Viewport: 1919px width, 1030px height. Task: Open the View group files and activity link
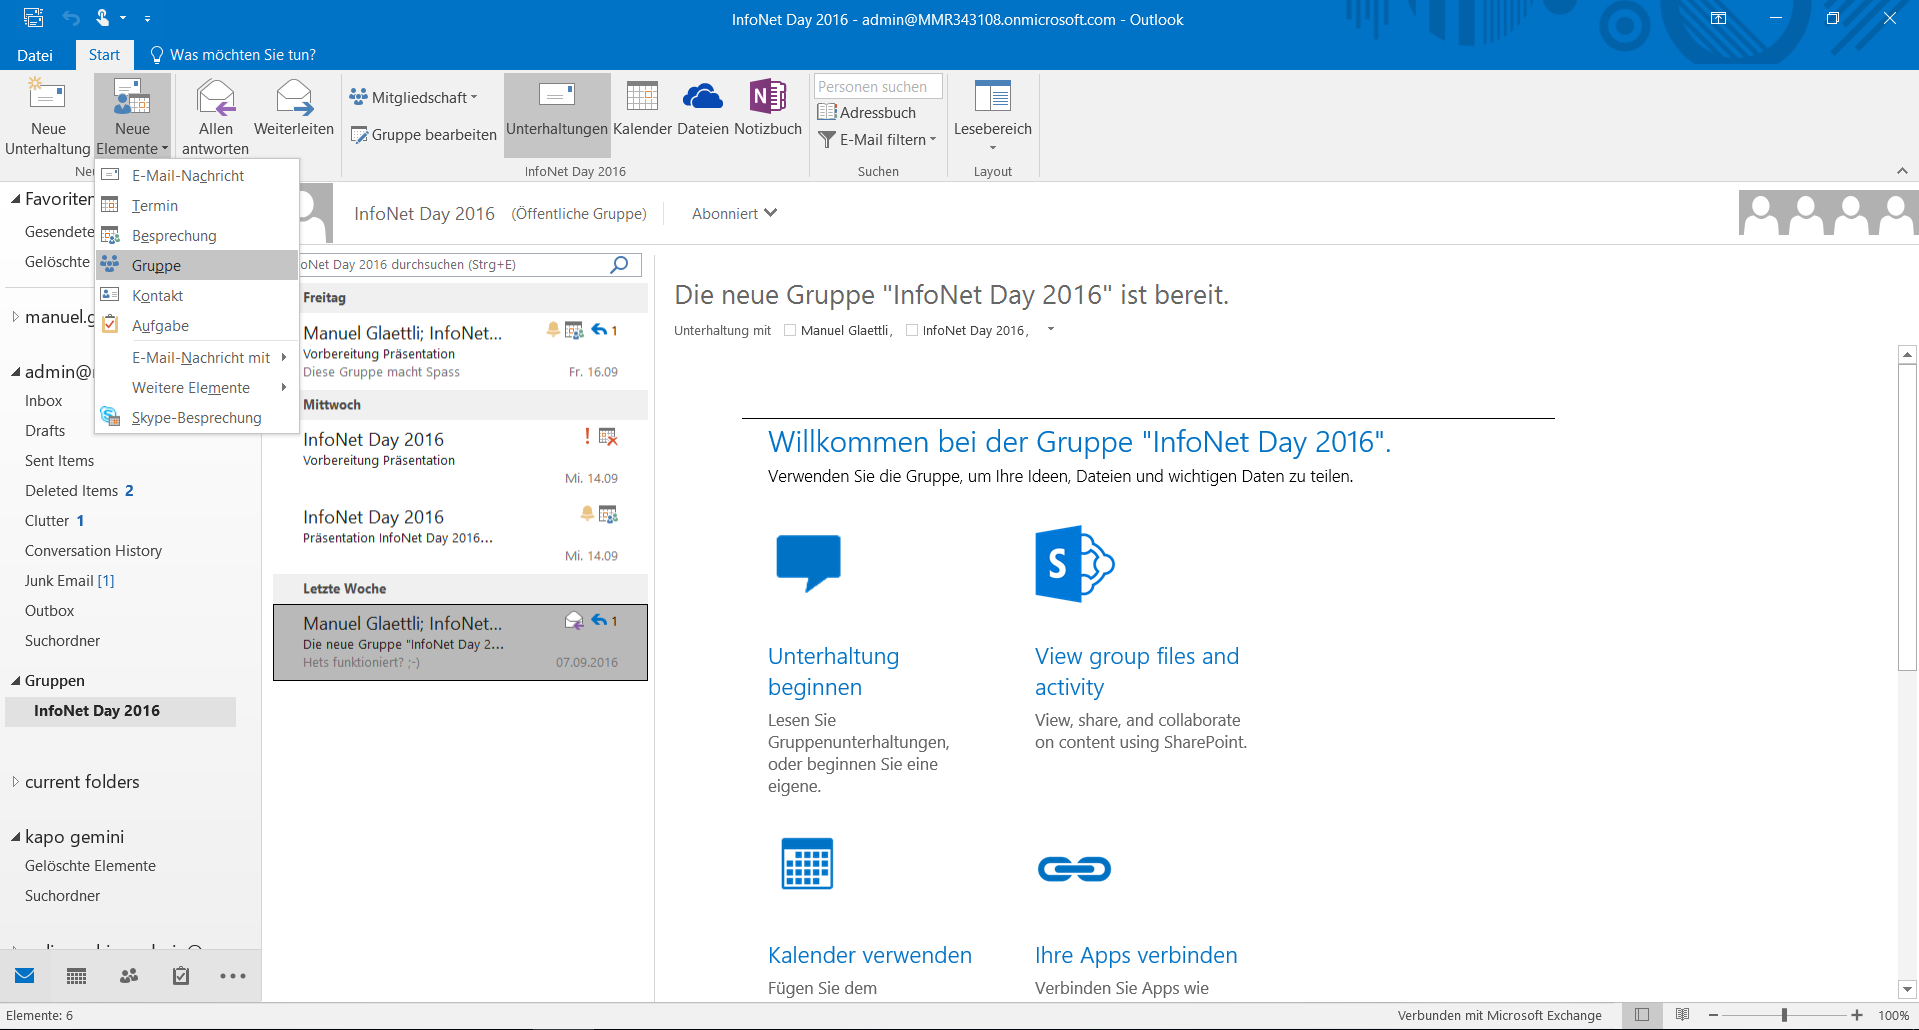(1137, 672)
